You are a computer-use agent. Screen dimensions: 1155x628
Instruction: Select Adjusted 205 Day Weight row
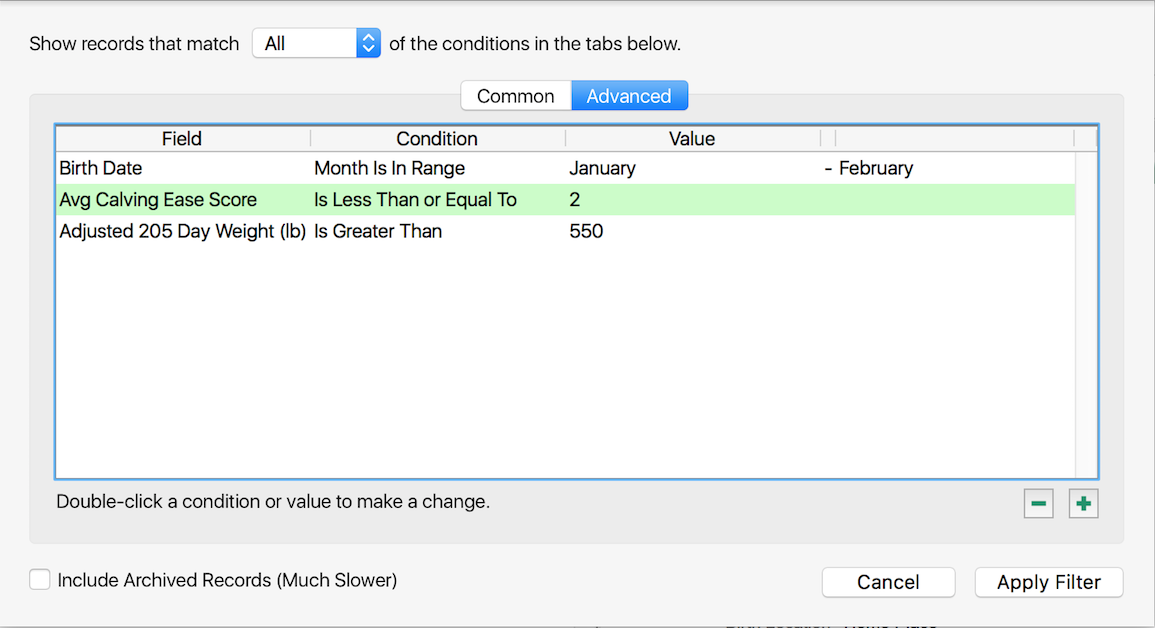(x=182, y=231)
